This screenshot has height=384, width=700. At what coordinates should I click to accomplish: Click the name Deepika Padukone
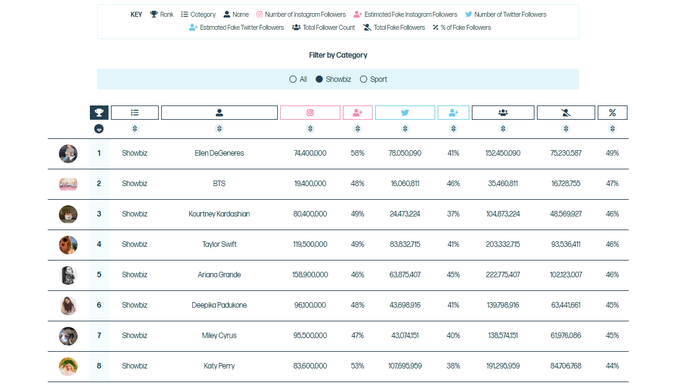click(x=219, y=305)
